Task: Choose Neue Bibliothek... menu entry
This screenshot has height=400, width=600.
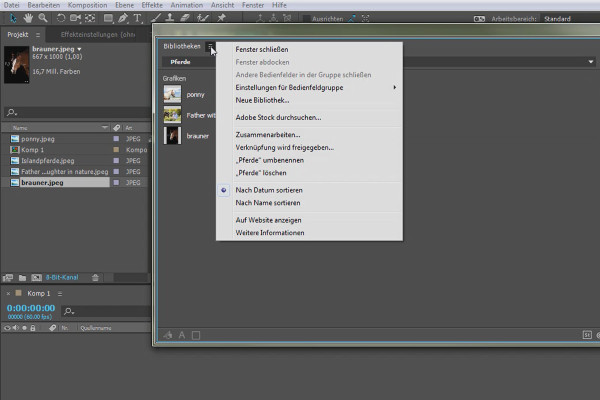Action: [262, 100]
